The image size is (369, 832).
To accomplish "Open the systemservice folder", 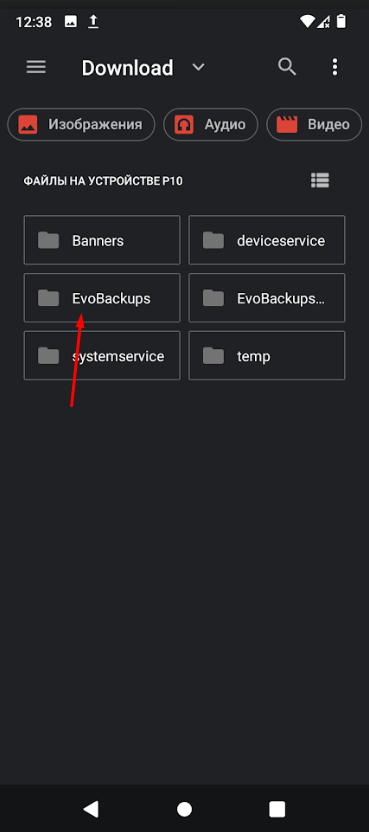I will click(x=102, y=356).
